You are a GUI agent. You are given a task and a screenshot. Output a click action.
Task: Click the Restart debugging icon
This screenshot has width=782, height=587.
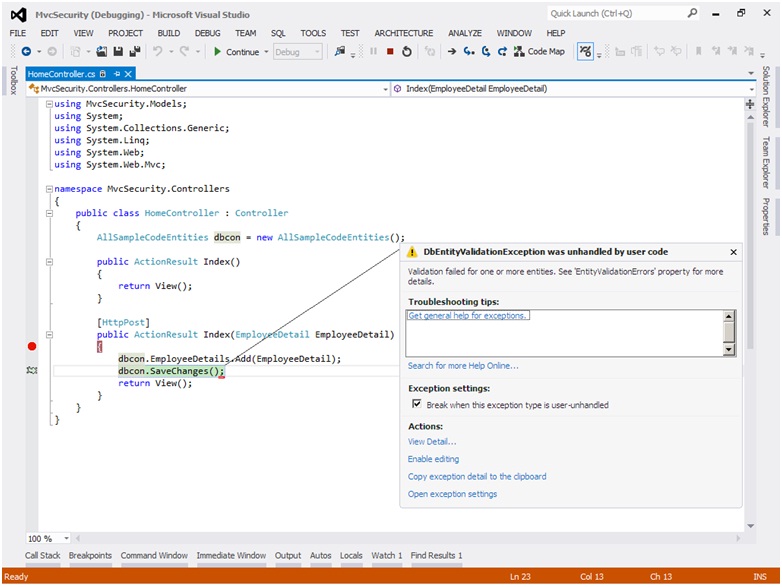[x=407, y=51]
